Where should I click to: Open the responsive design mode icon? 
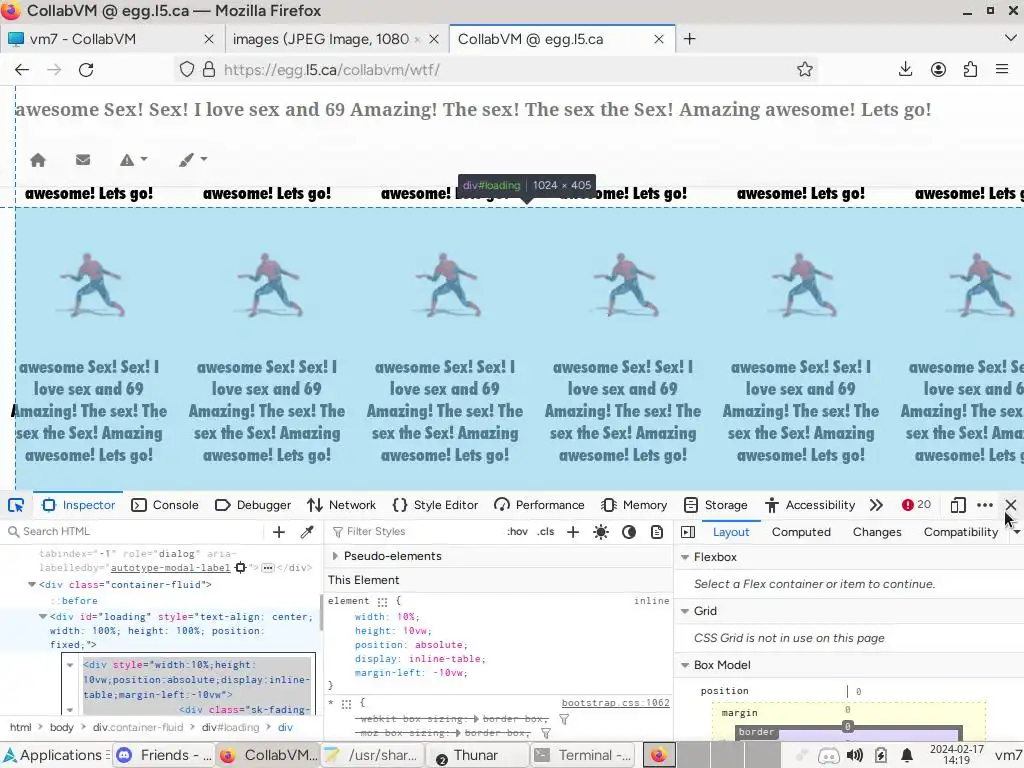(958, 505)
